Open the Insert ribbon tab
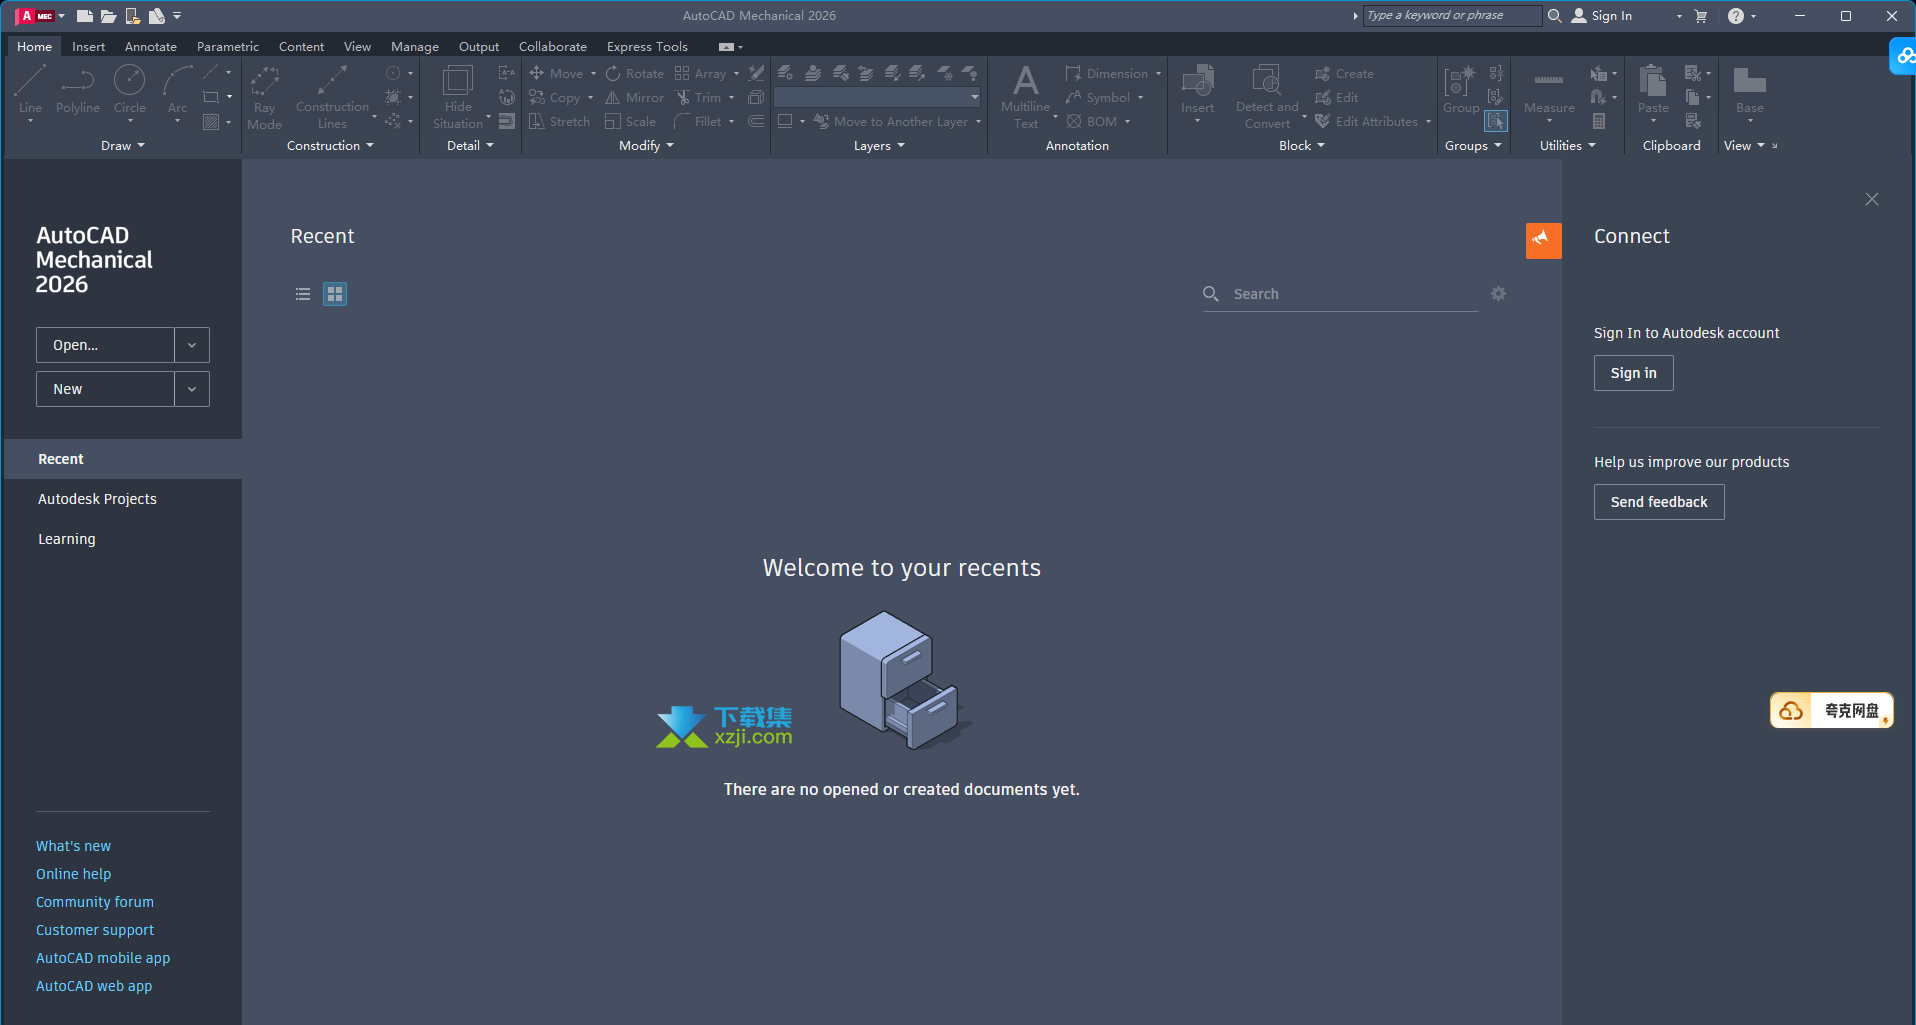Image resolution: width=1916 pixels, height=1025 pixels. [x=88, y=46]
